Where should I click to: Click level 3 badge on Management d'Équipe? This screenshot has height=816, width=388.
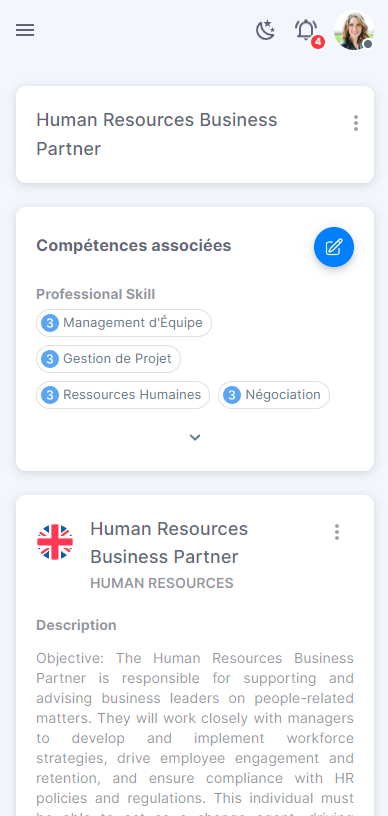click(x=50, y=323)
